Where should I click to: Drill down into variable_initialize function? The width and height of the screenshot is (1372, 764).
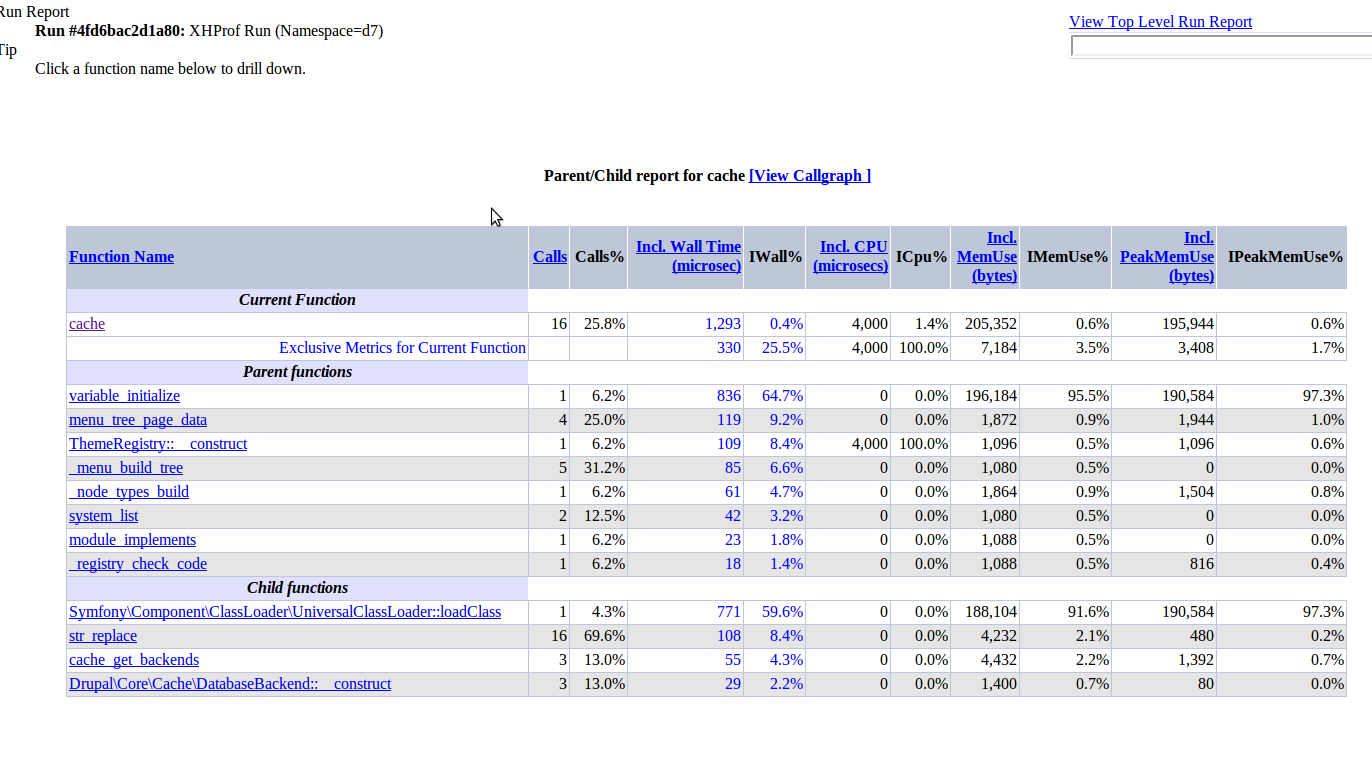tap(124, 396)
